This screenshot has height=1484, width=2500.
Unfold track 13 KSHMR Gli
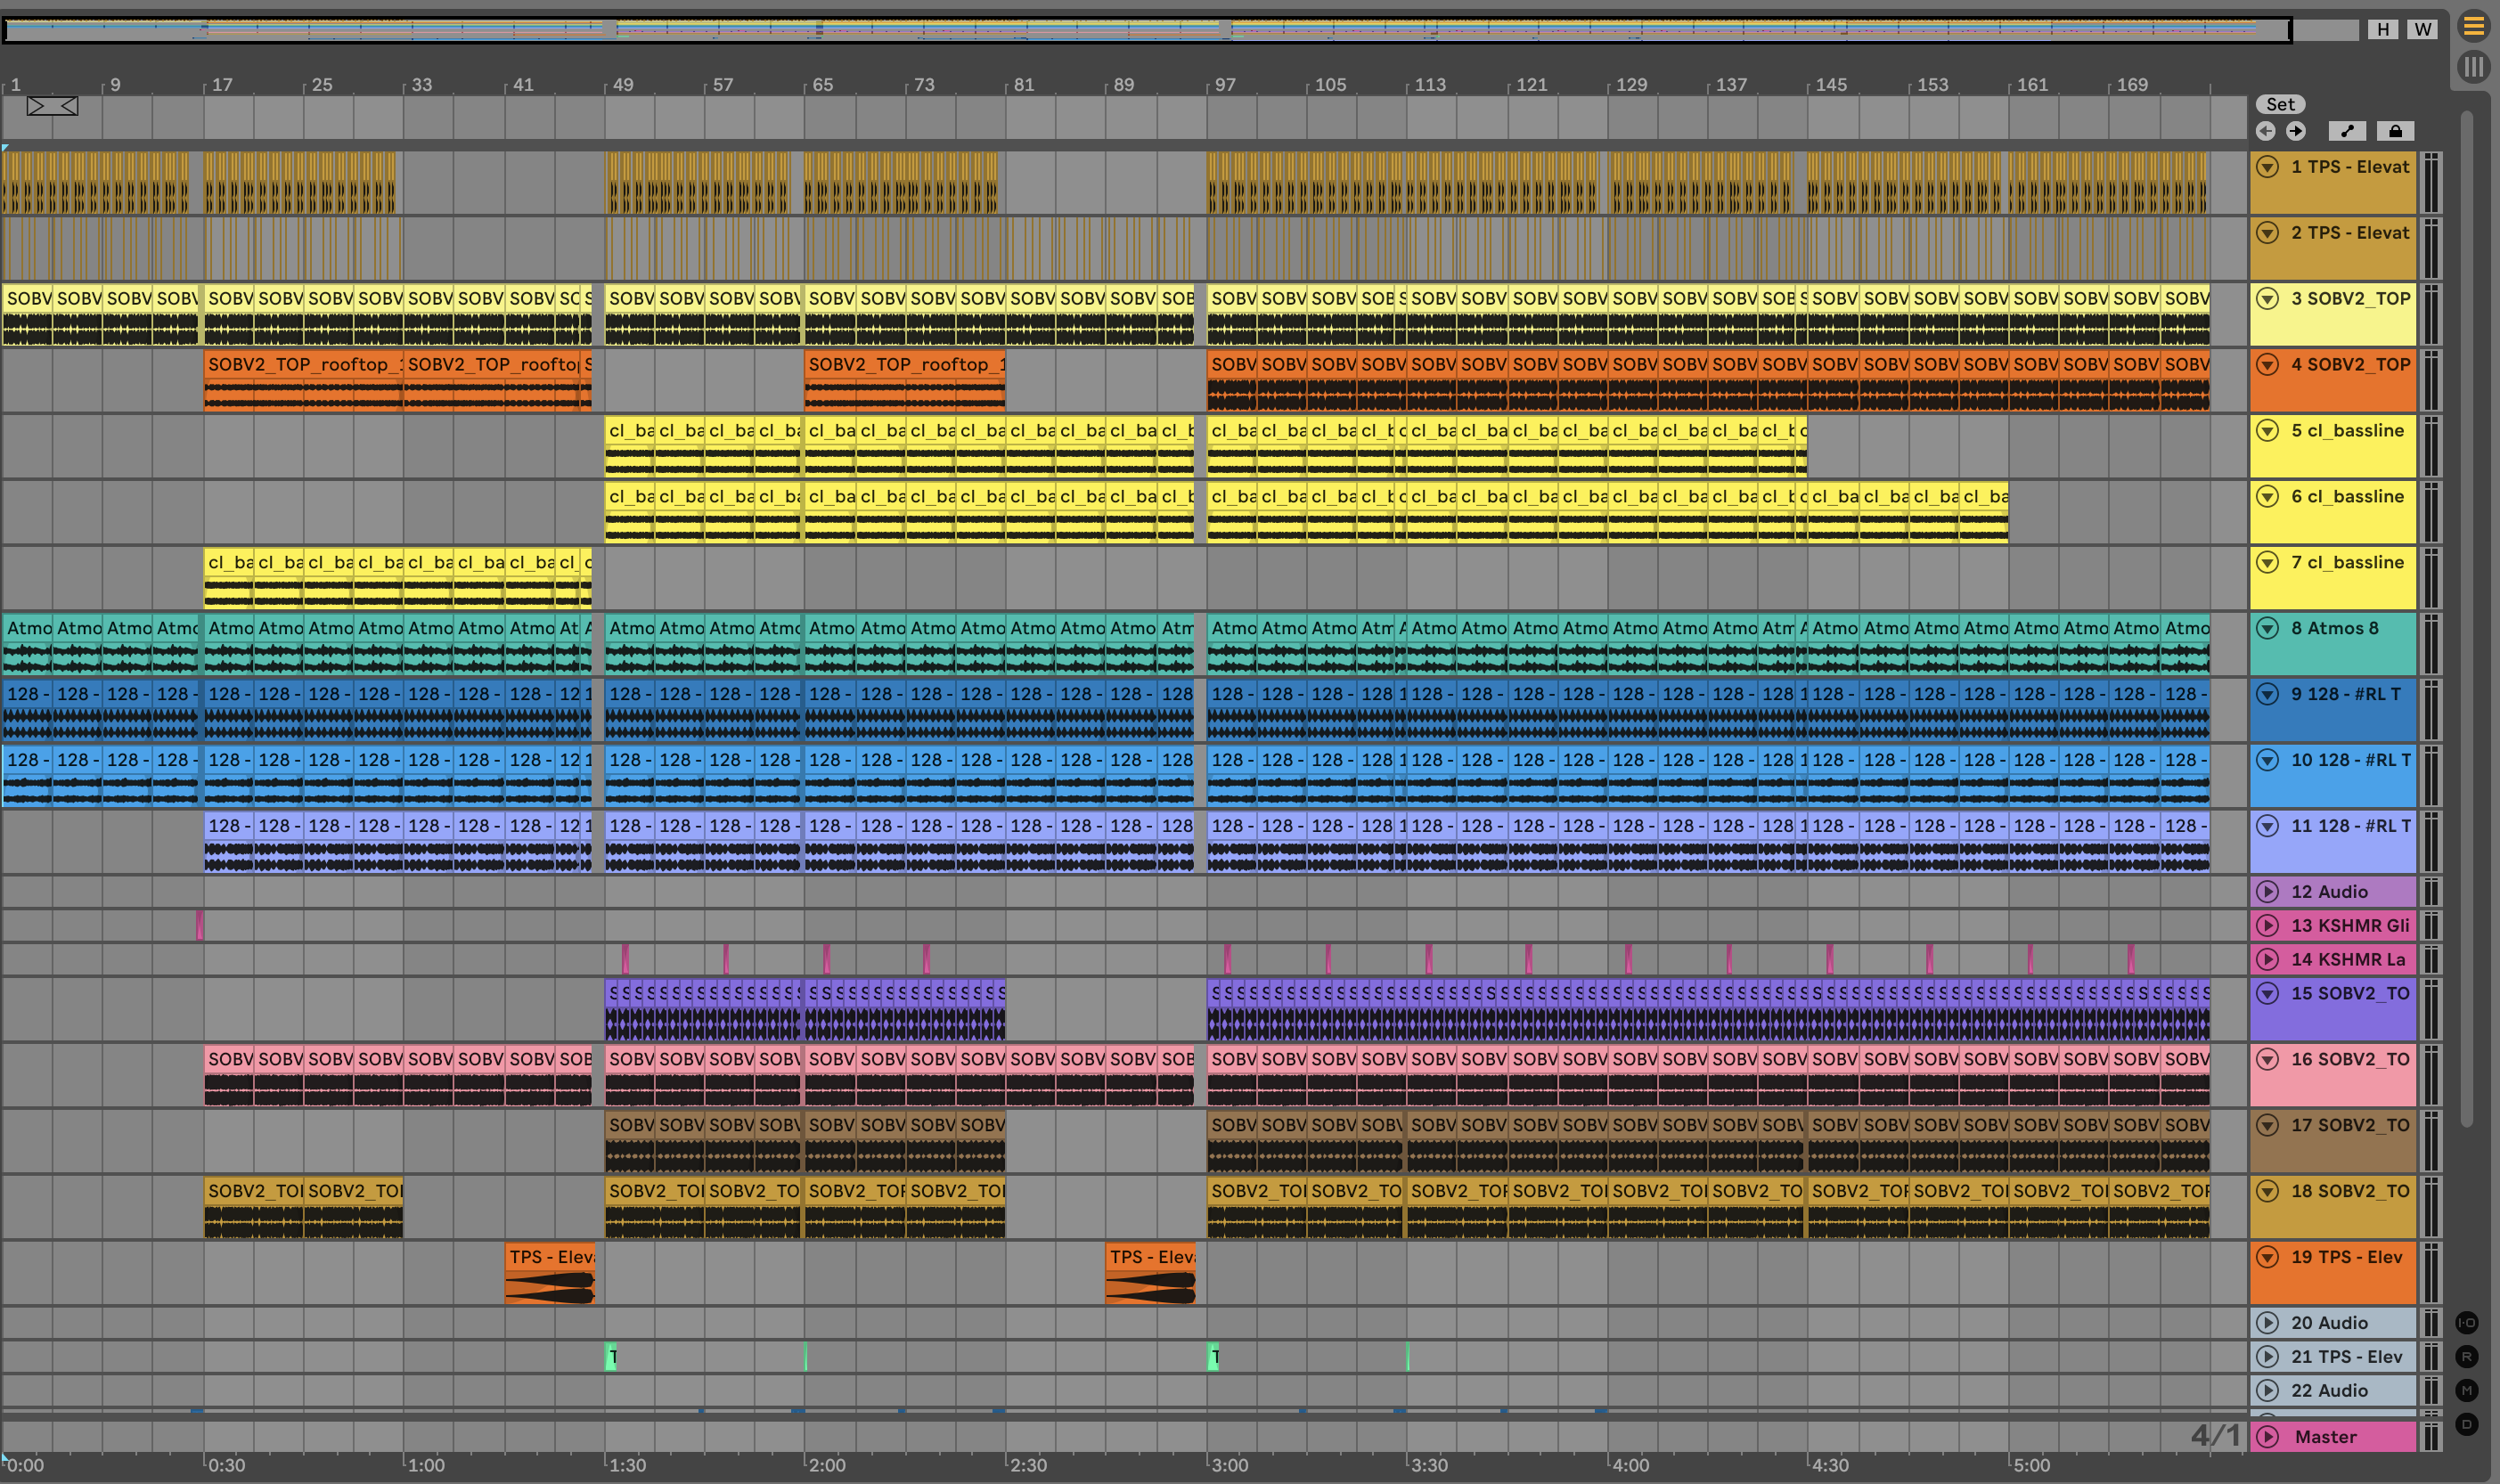pos(2268,925)
